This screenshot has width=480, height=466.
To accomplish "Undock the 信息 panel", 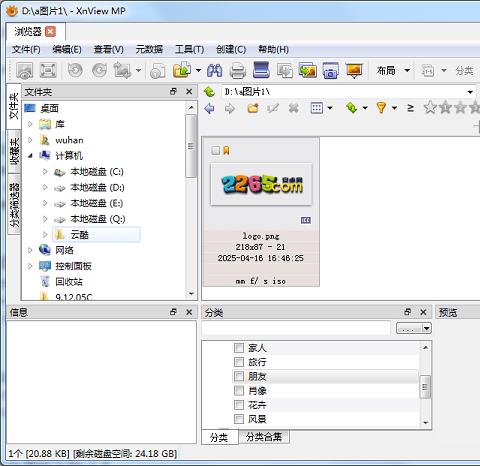I will pos(173,312).
